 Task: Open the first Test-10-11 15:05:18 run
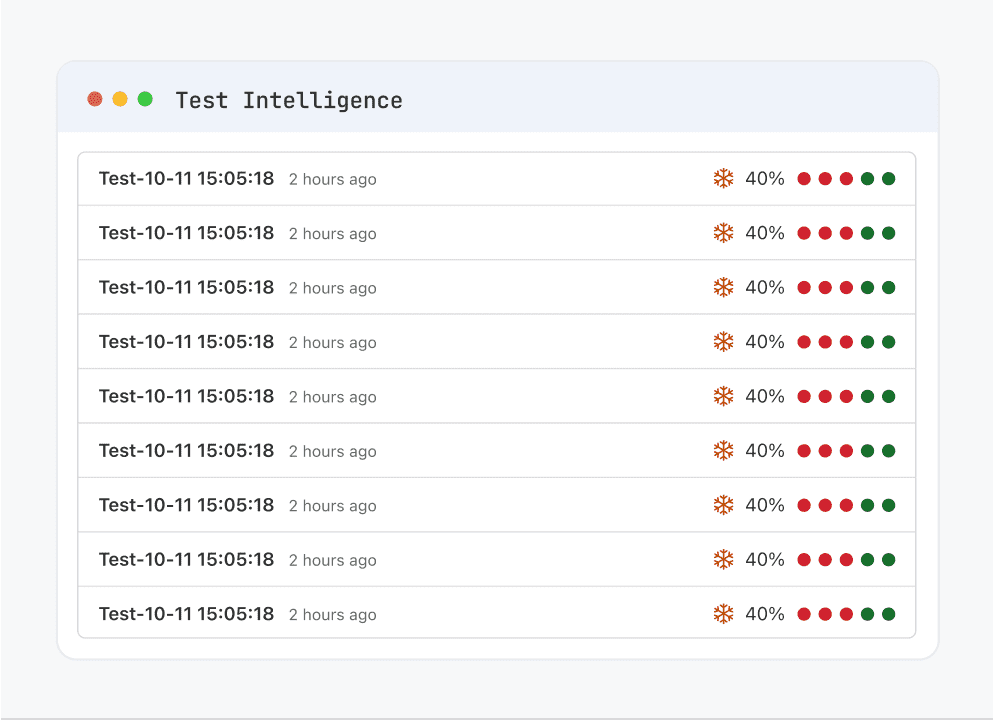pyautogui.click(x=186, y=179)
